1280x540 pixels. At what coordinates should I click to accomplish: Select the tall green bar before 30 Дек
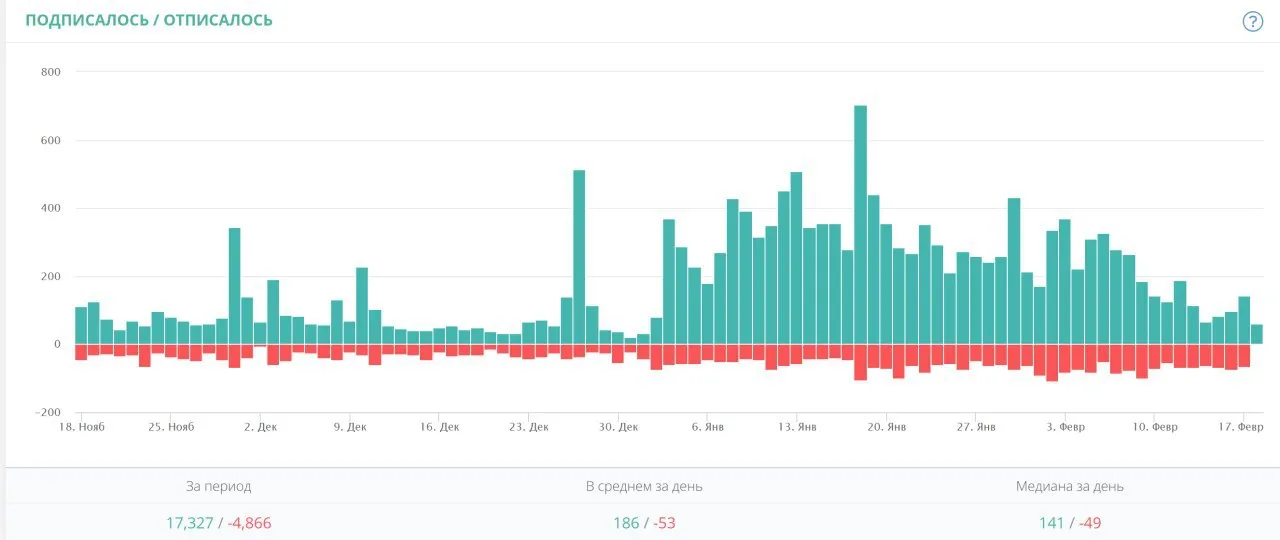579,257
